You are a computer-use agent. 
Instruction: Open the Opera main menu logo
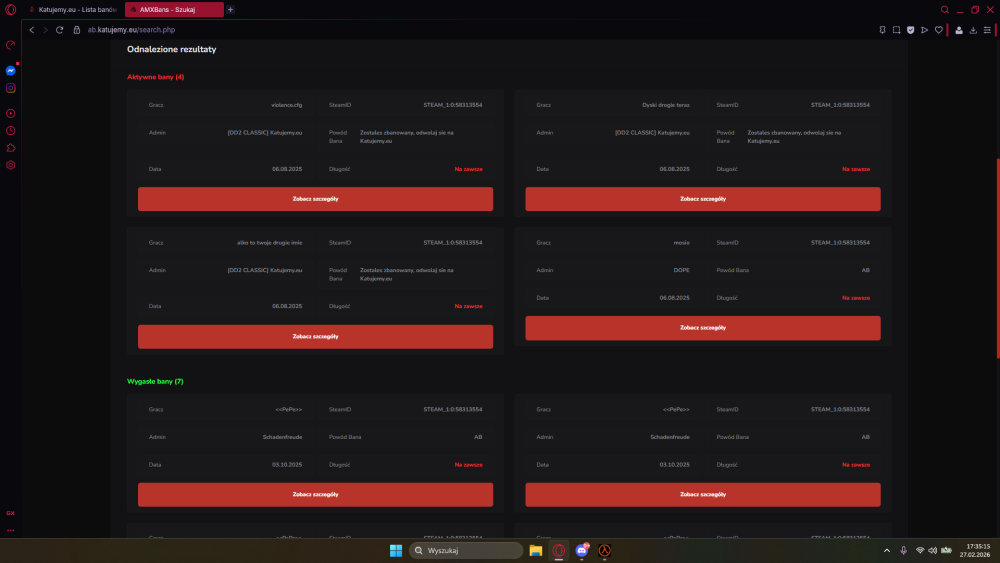pyautogui.click(x=10, y=10)
